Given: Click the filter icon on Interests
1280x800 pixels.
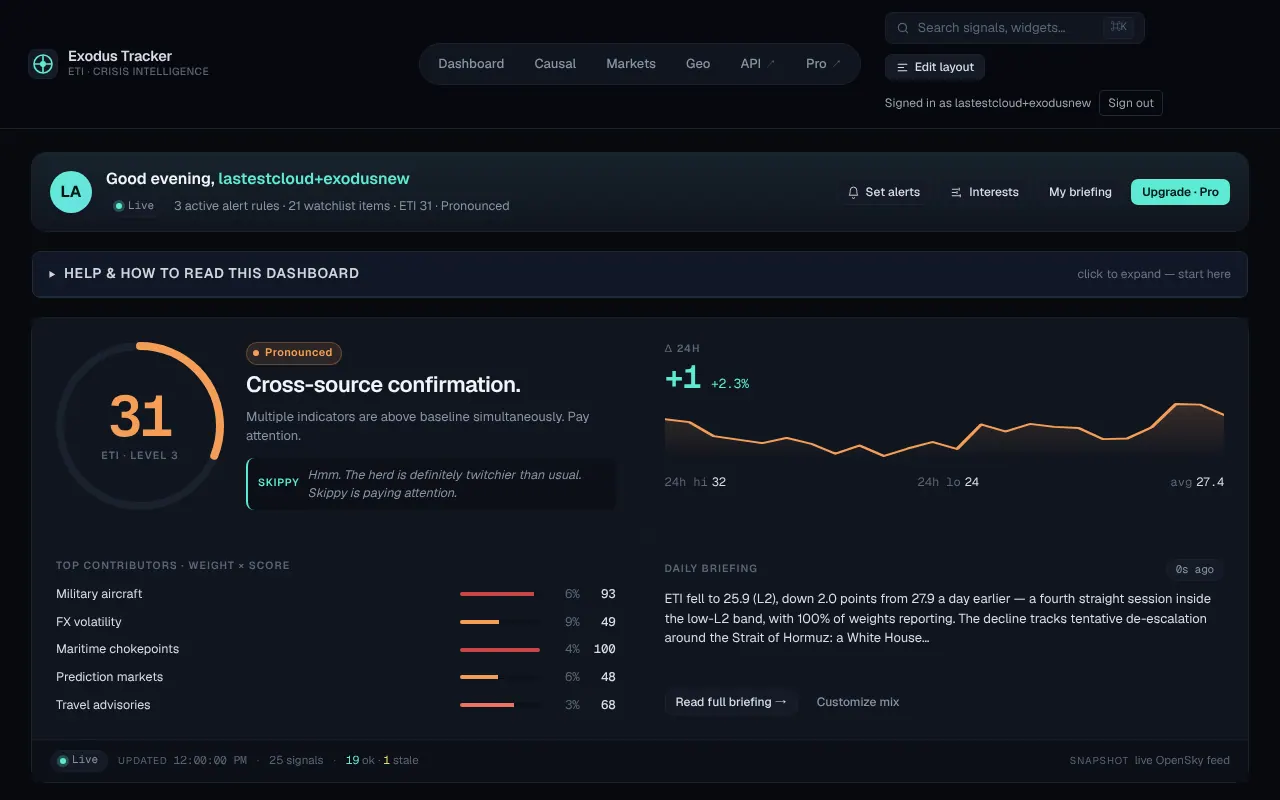Looking at the screenshot, I should click(956, 192).
